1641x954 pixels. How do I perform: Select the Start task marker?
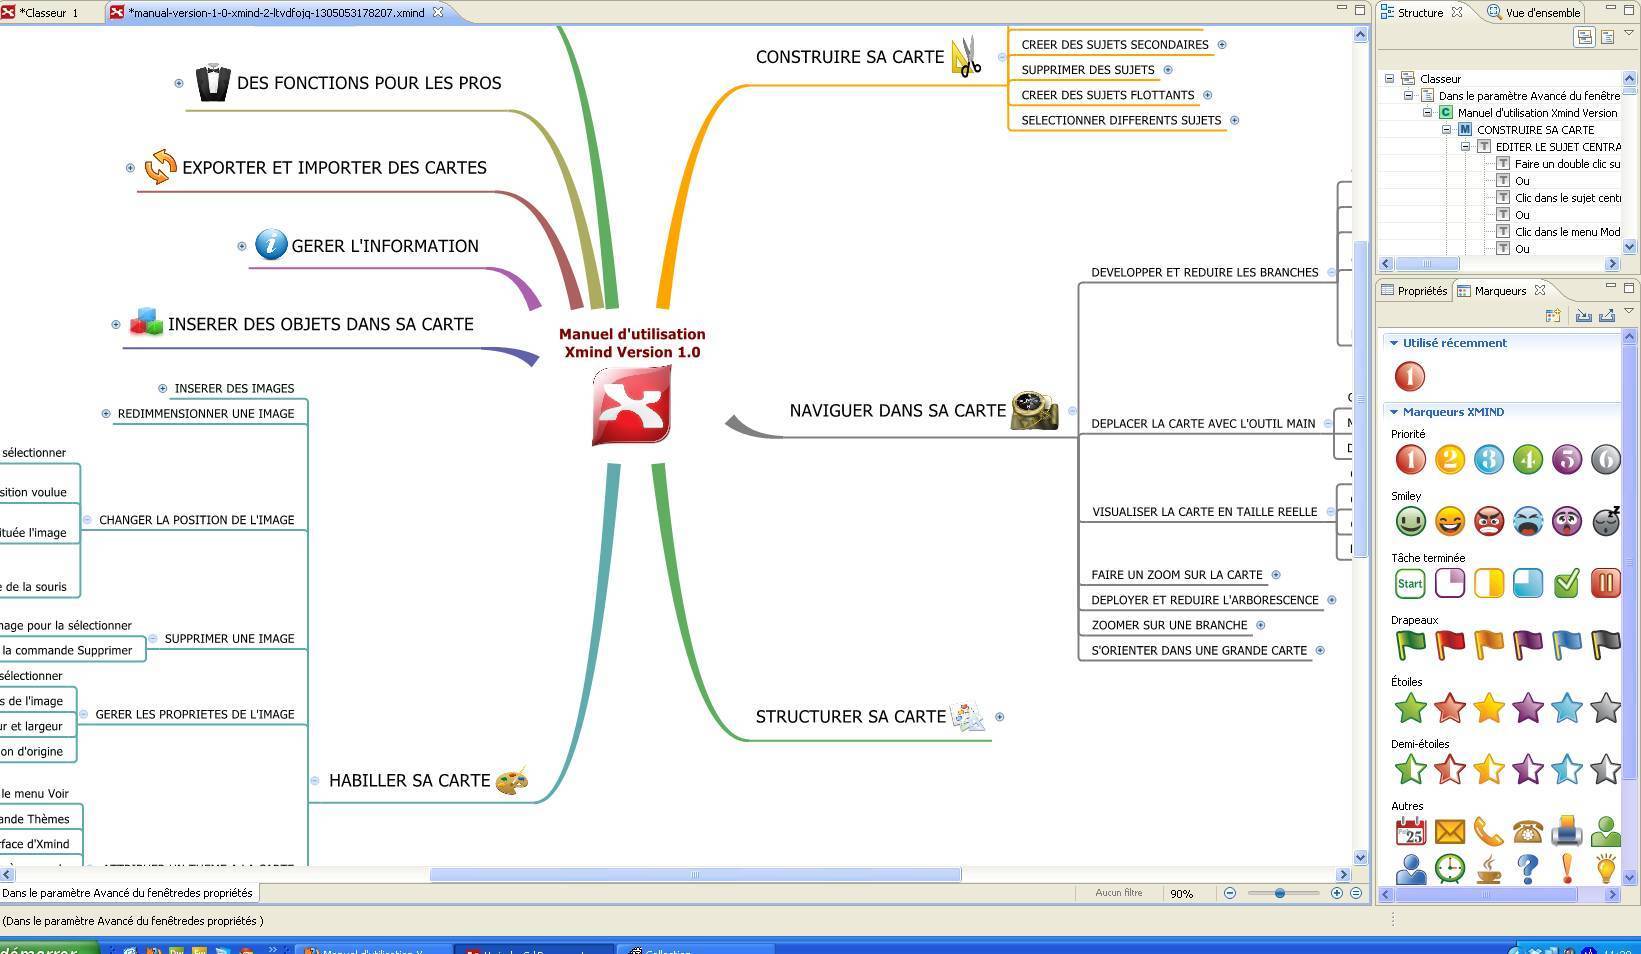[x=1410, y=583]
